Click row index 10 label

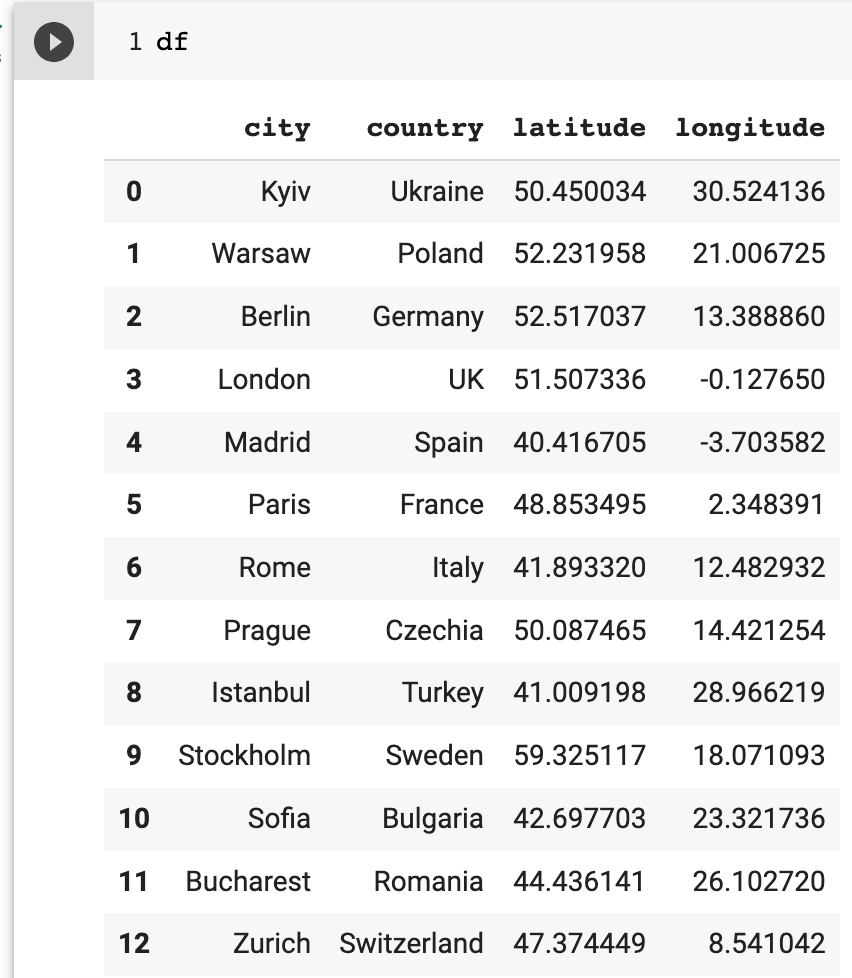click(x=134, y=819)
